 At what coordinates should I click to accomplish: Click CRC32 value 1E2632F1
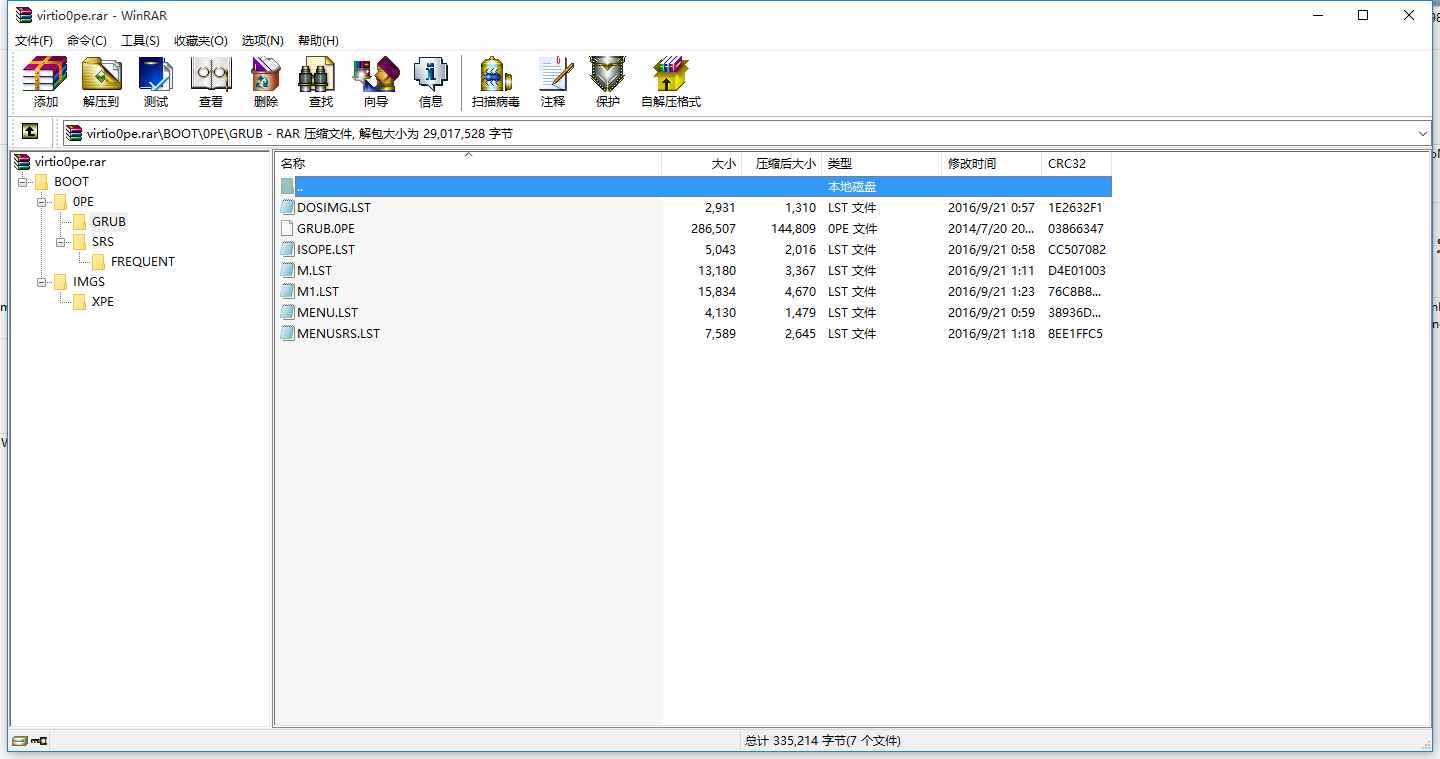[x=1075, y=208]
